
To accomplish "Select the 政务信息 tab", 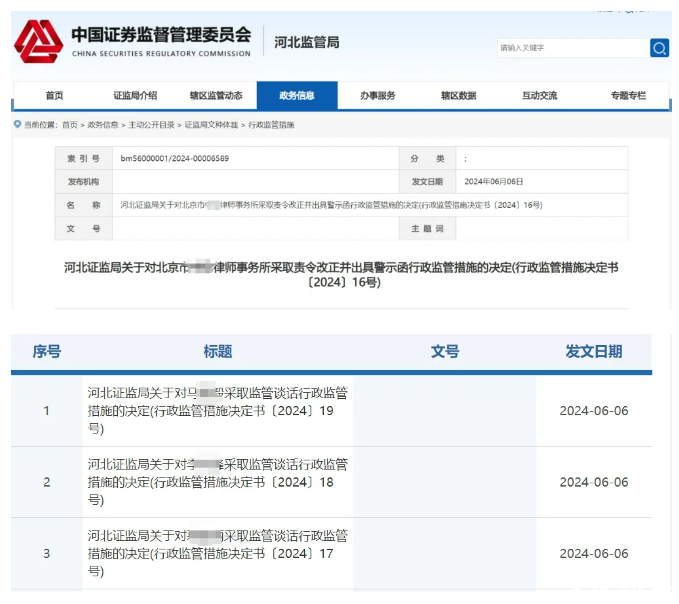I will pos(297,96).
